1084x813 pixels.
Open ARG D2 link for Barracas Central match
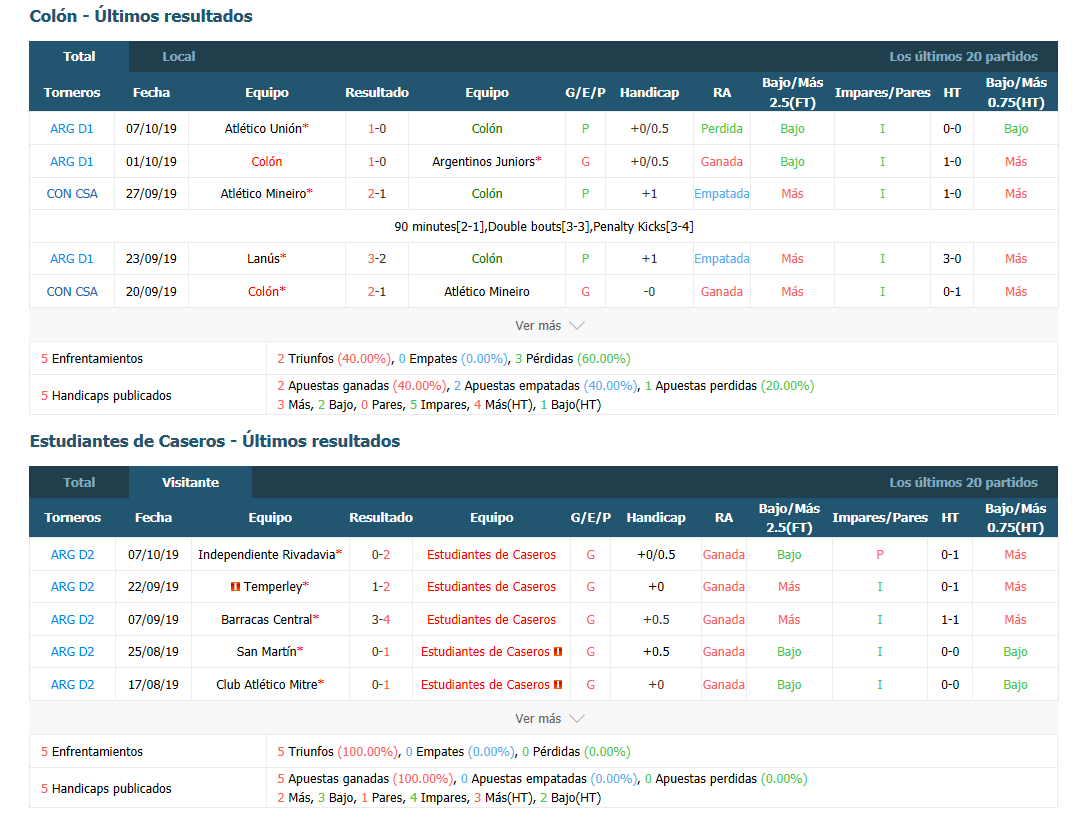tap(73, 619)
